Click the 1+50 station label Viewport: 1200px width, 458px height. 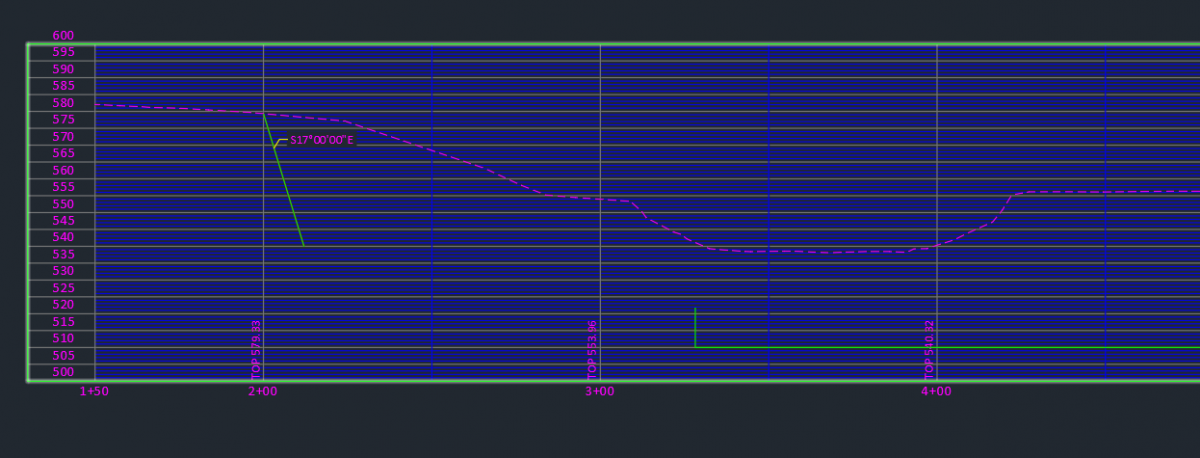[94, 392]
